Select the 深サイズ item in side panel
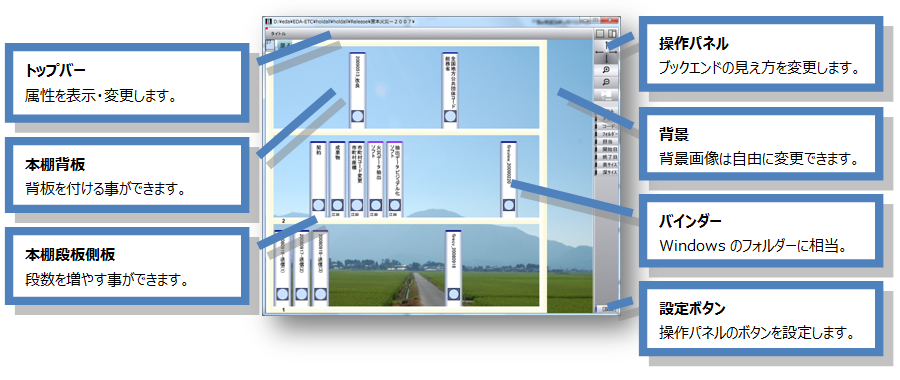The image size is (900, 380). coord(607,172)
